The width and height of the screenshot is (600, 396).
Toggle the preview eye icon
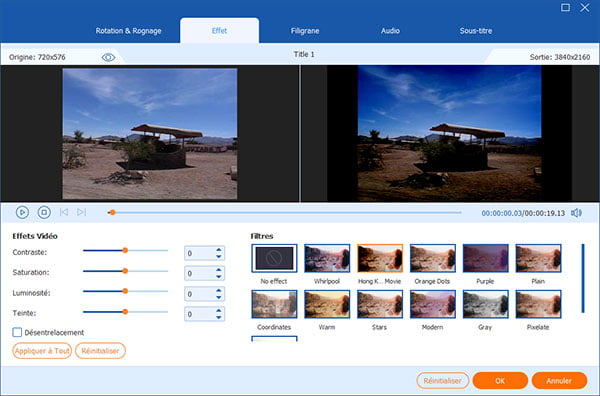(x=108, y=57)
